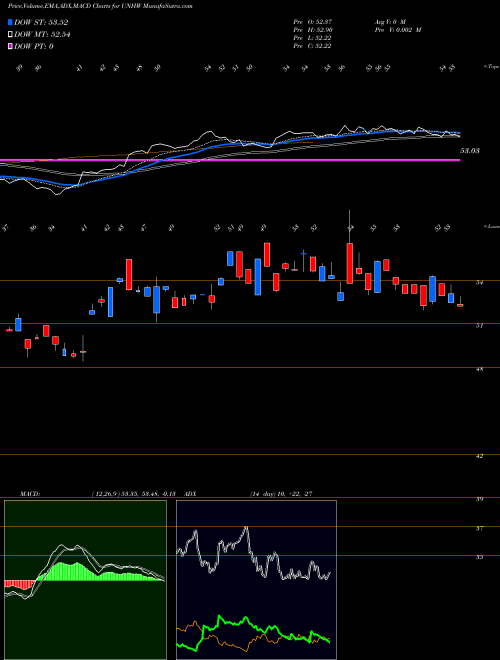Click the 'Pre V: 0.002 M' volume text
The image size is (500, 660).
(397, 30)
